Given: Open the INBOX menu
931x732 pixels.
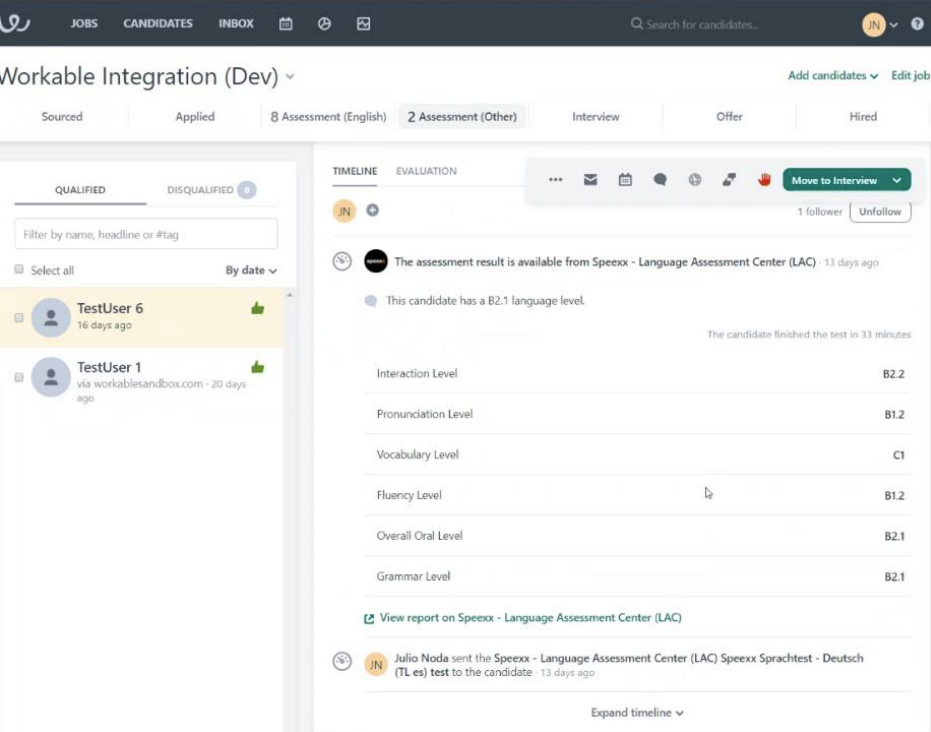Looking at the screenshot, I should (x=236, y=24).
